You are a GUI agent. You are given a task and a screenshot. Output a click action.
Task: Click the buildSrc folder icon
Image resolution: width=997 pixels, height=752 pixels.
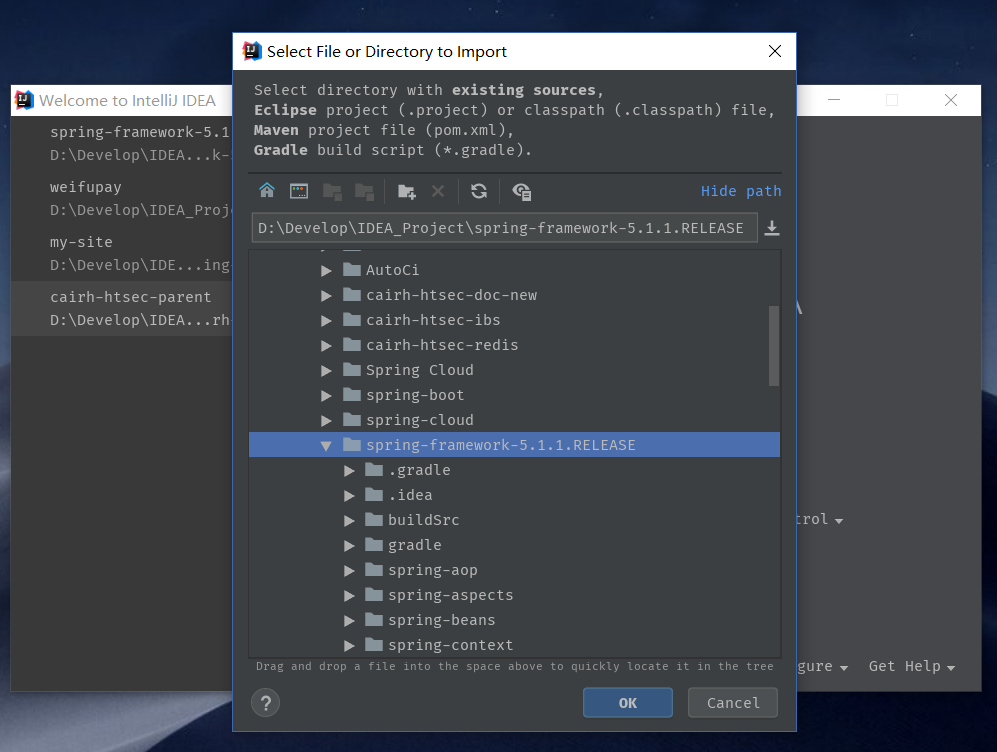point(374,519)
